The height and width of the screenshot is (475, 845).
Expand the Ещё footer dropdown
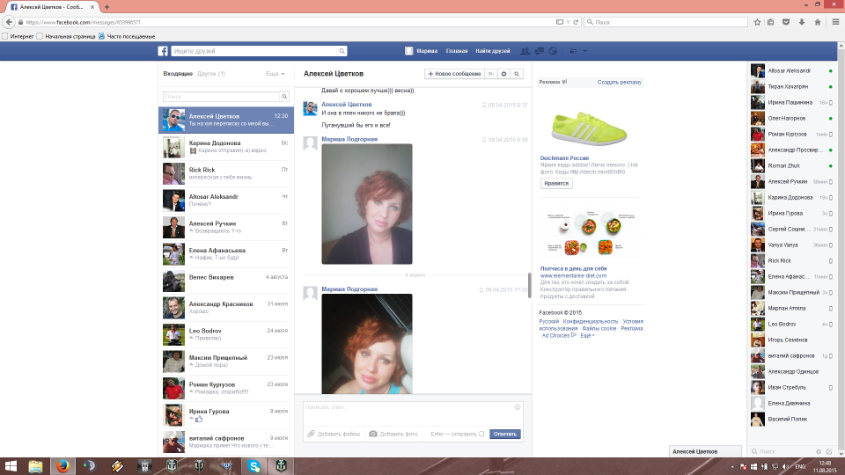[587, 335]
